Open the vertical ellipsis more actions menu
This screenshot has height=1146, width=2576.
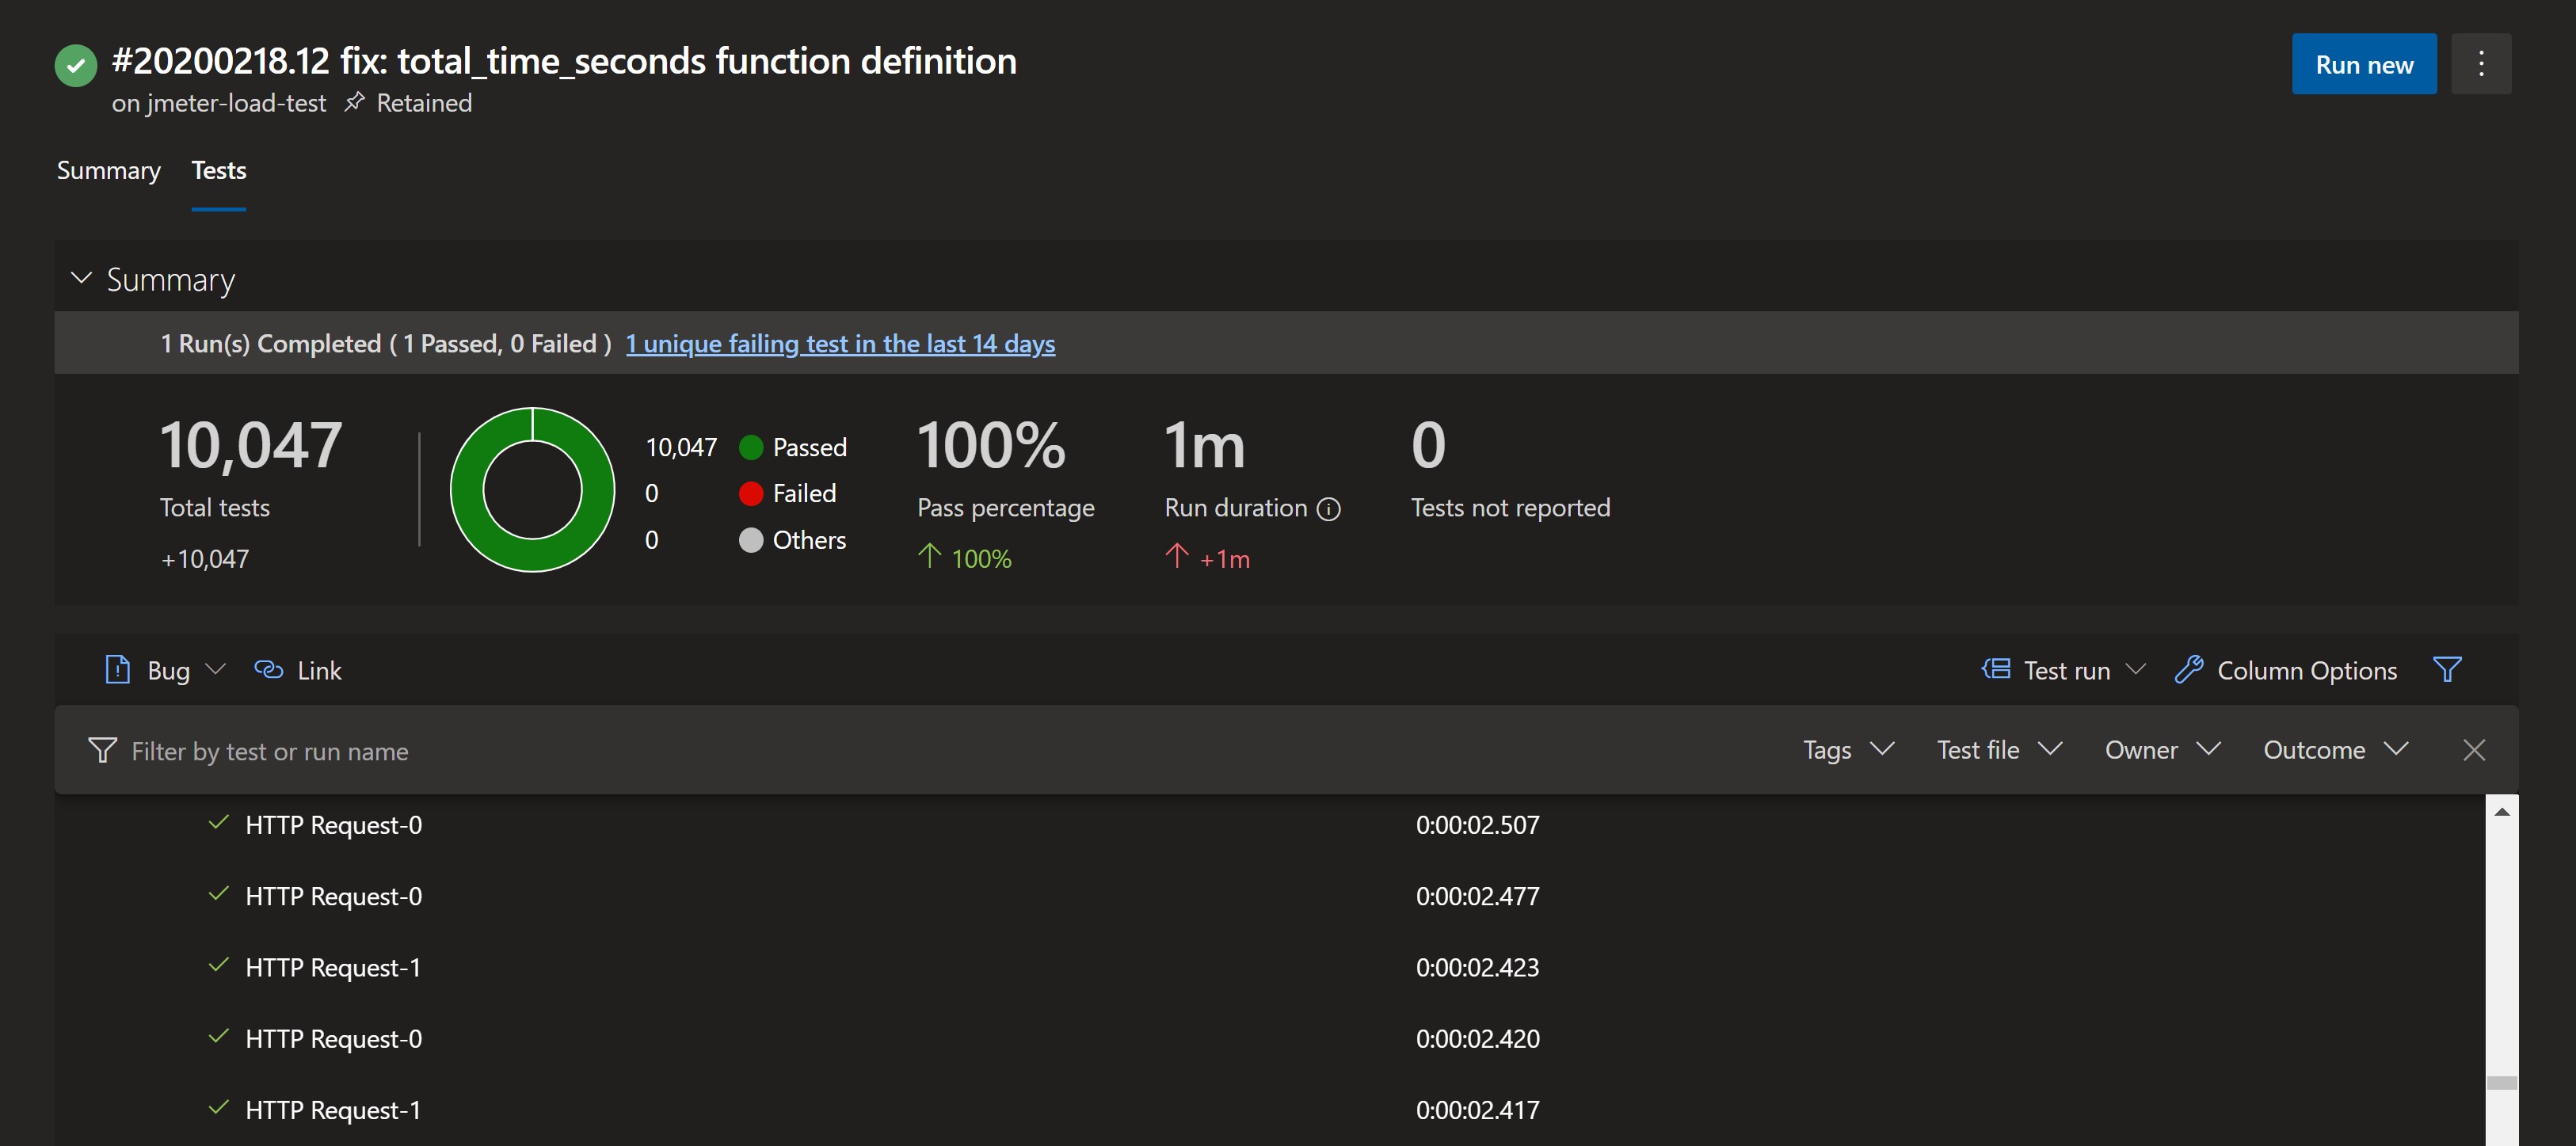pos(2480,64)
